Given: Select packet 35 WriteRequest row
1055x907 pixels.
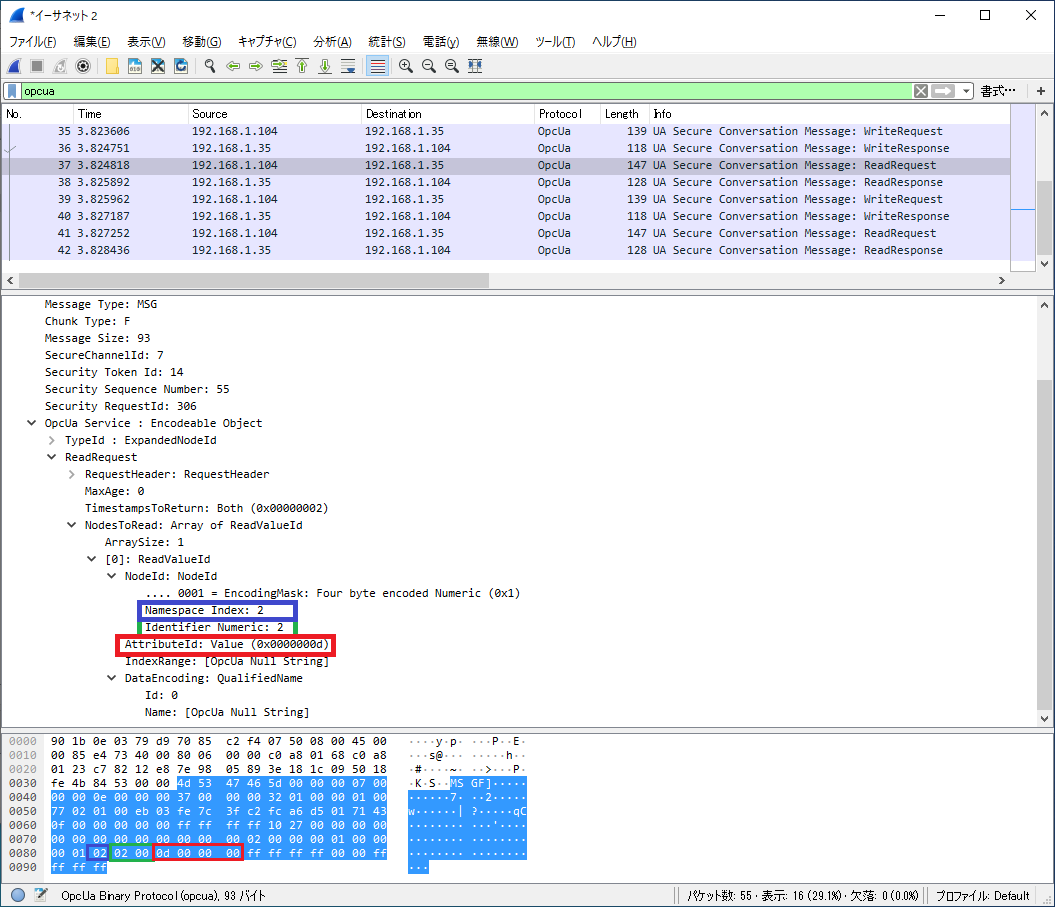Looking at the screenshot, I should pos(506,131).
